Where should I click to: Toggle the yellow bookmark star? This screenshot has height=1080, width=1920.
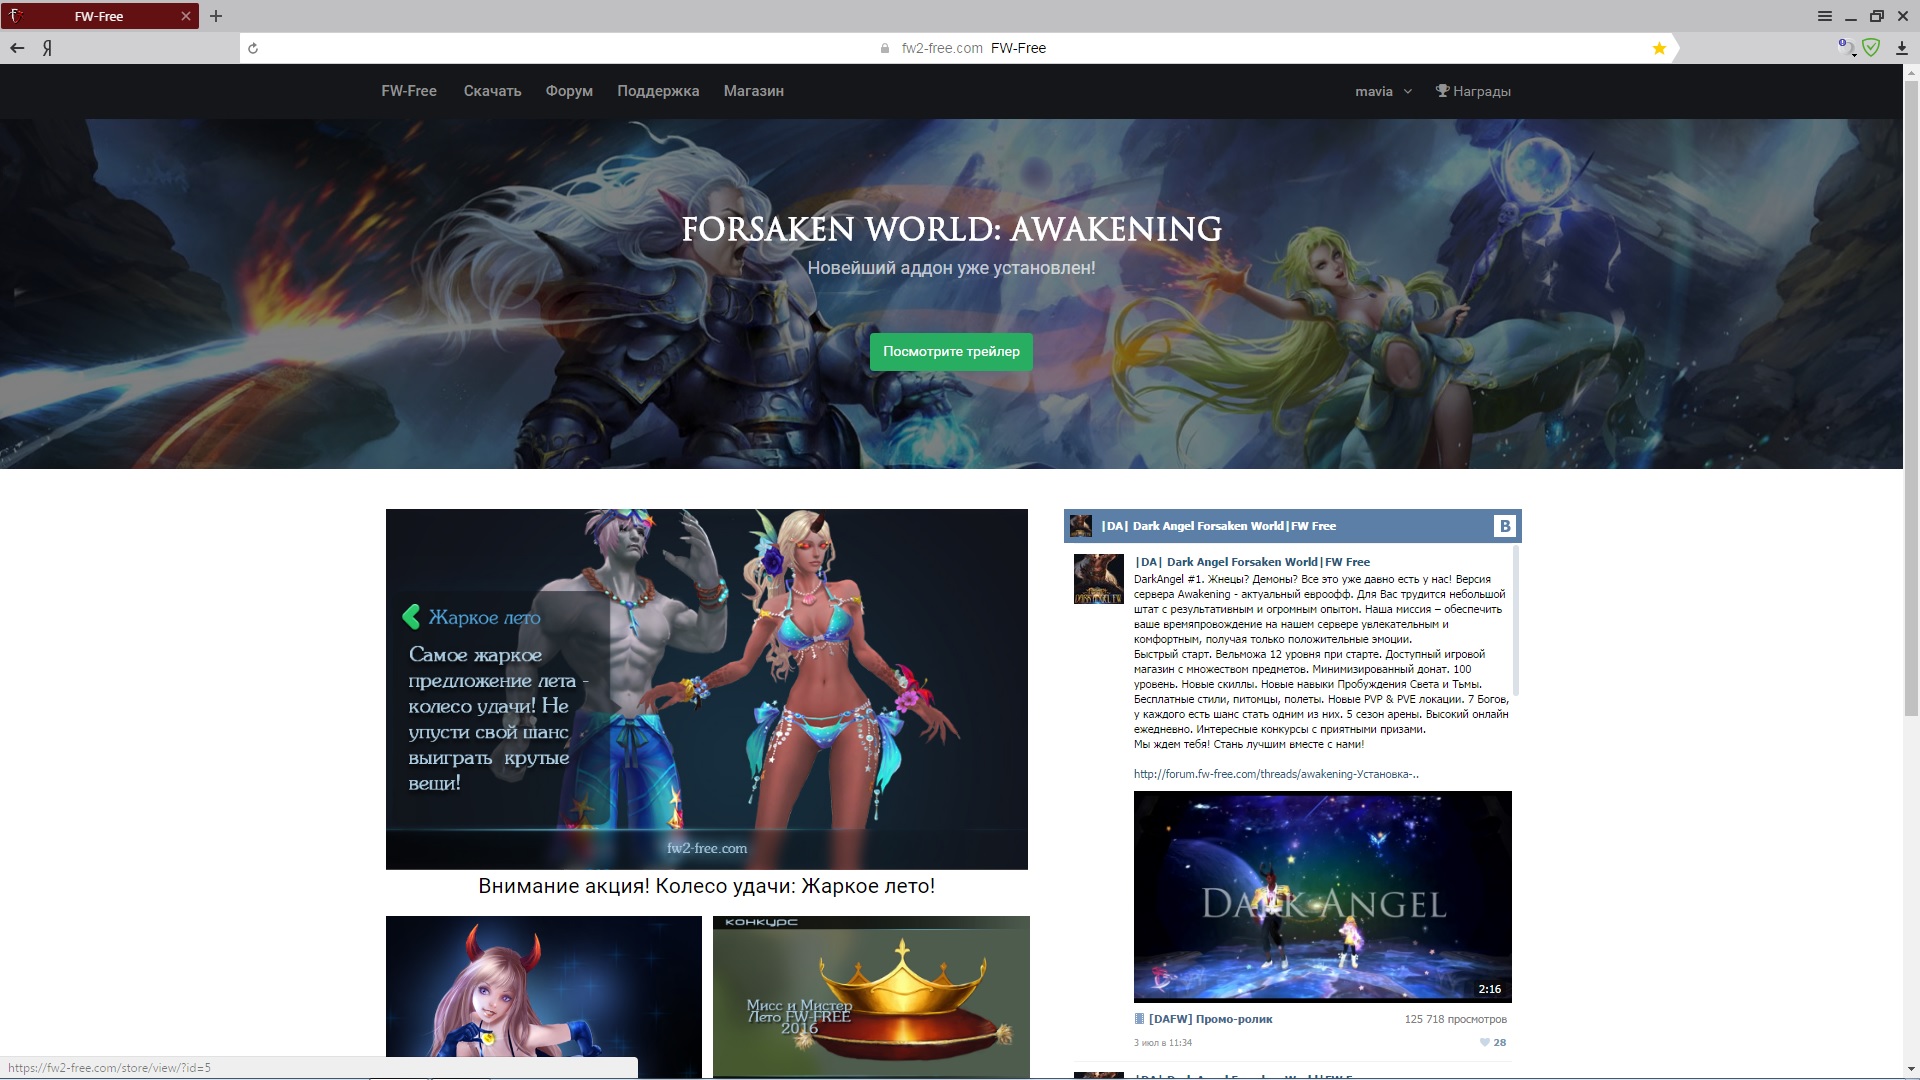[1659, 48]
